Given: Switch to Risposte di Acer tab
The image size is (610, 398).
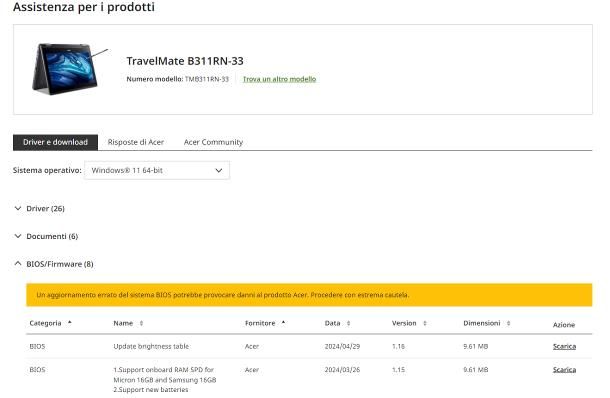Looking at the screenshot, I should (136, 142).
